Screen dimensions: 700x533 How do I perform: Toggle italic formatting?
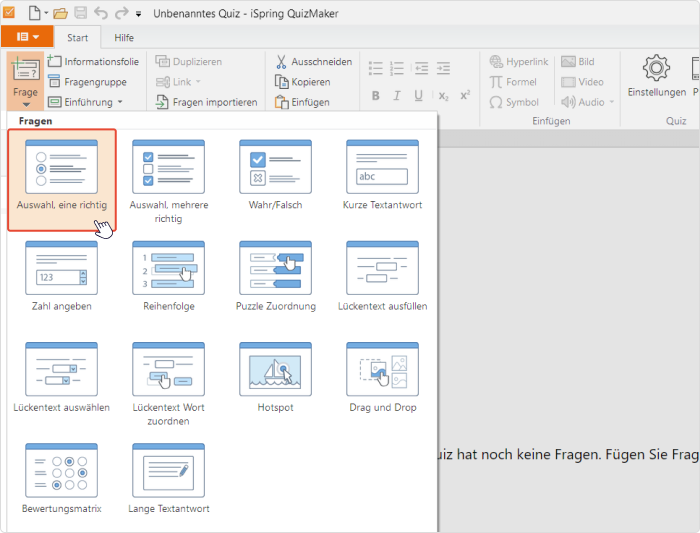point(397,95)
